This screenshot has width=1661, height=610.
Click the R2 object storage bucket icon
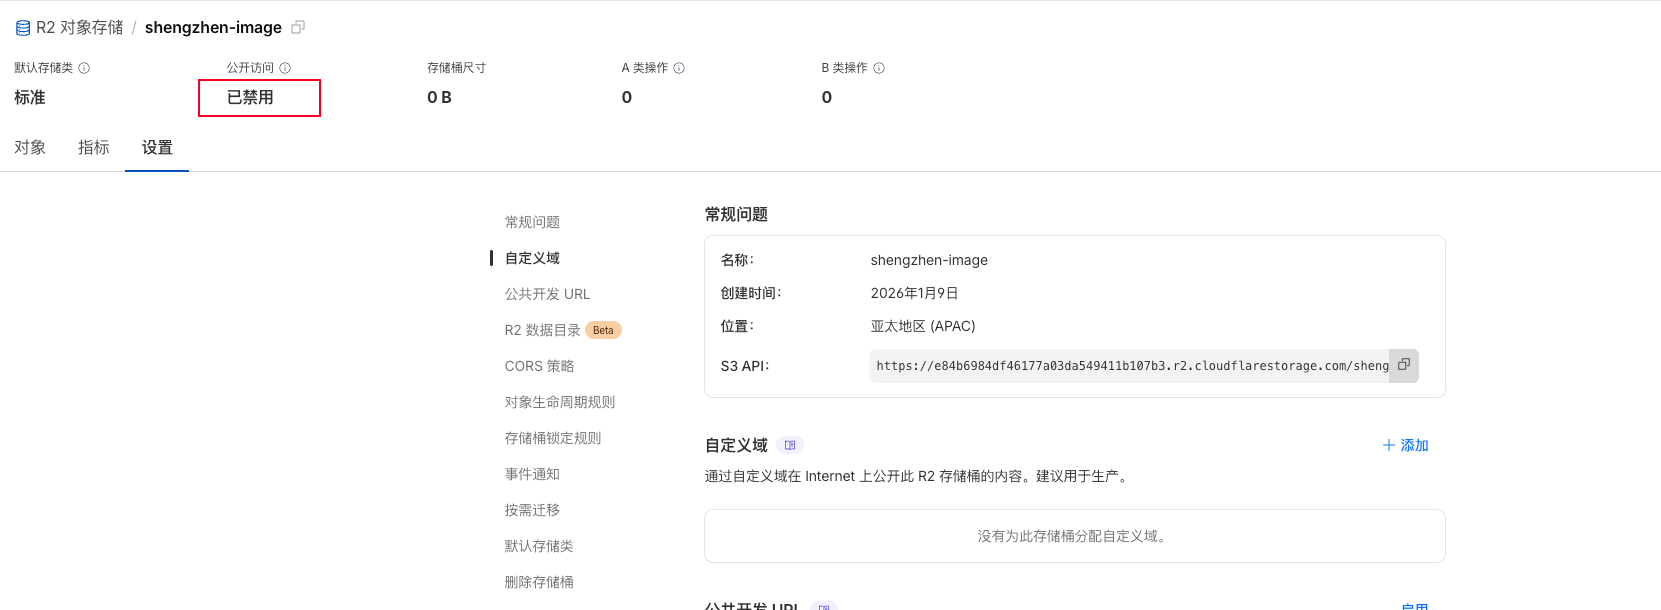click(22, 28)
